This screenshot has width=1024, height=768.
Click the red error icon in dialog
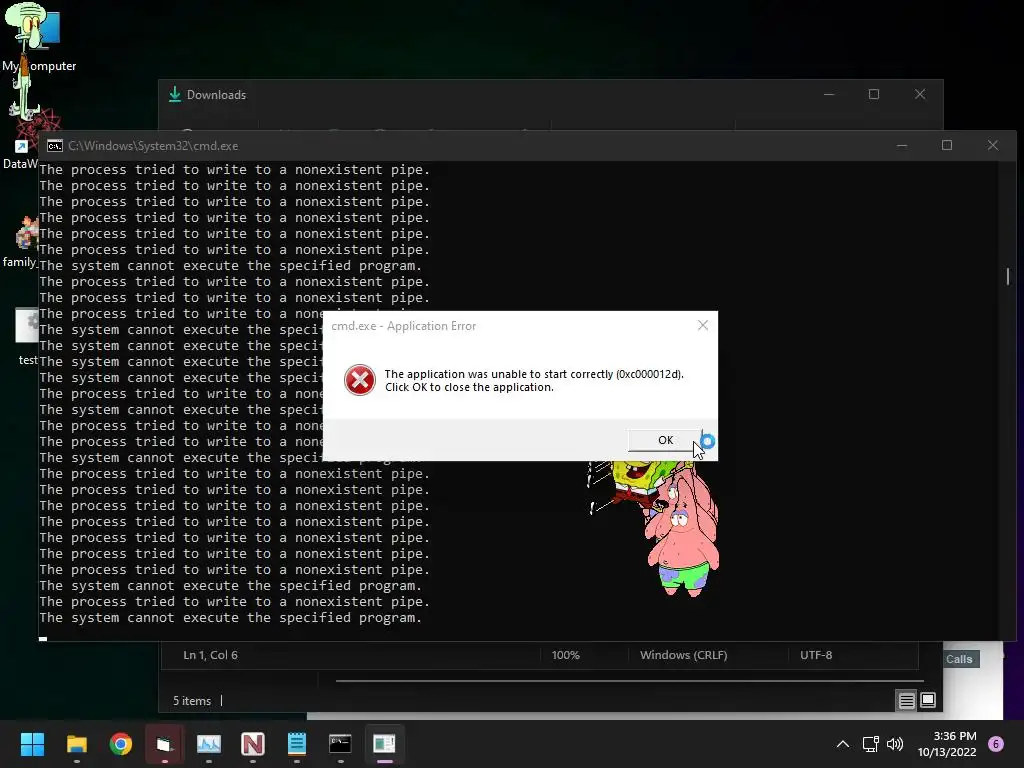click(x=360, y=380)
